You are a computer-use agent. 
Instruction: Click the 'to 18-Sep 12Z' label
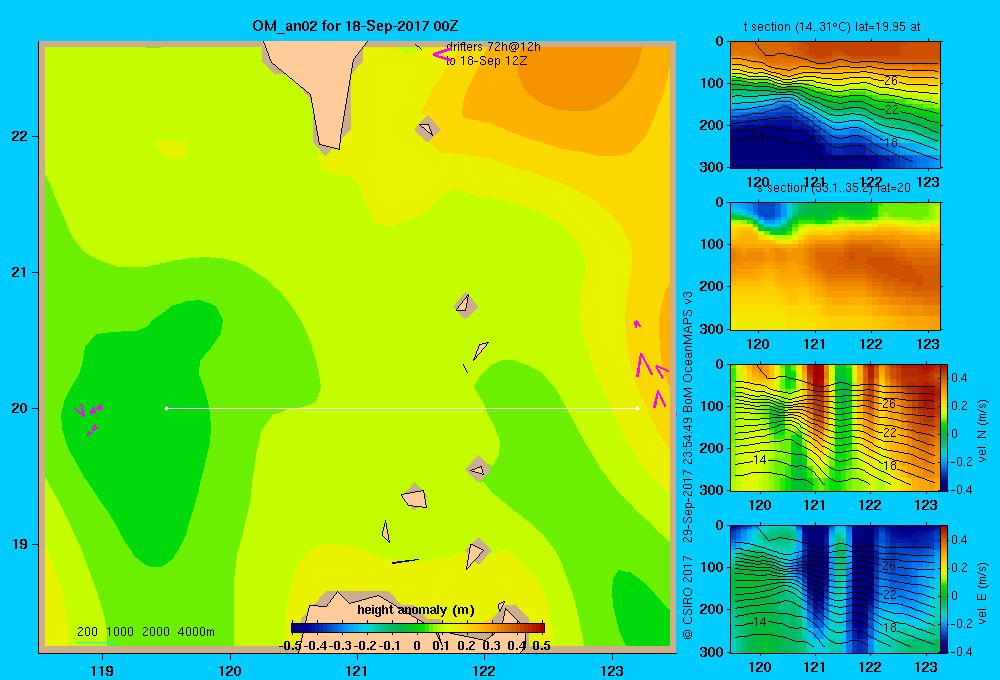487,61
